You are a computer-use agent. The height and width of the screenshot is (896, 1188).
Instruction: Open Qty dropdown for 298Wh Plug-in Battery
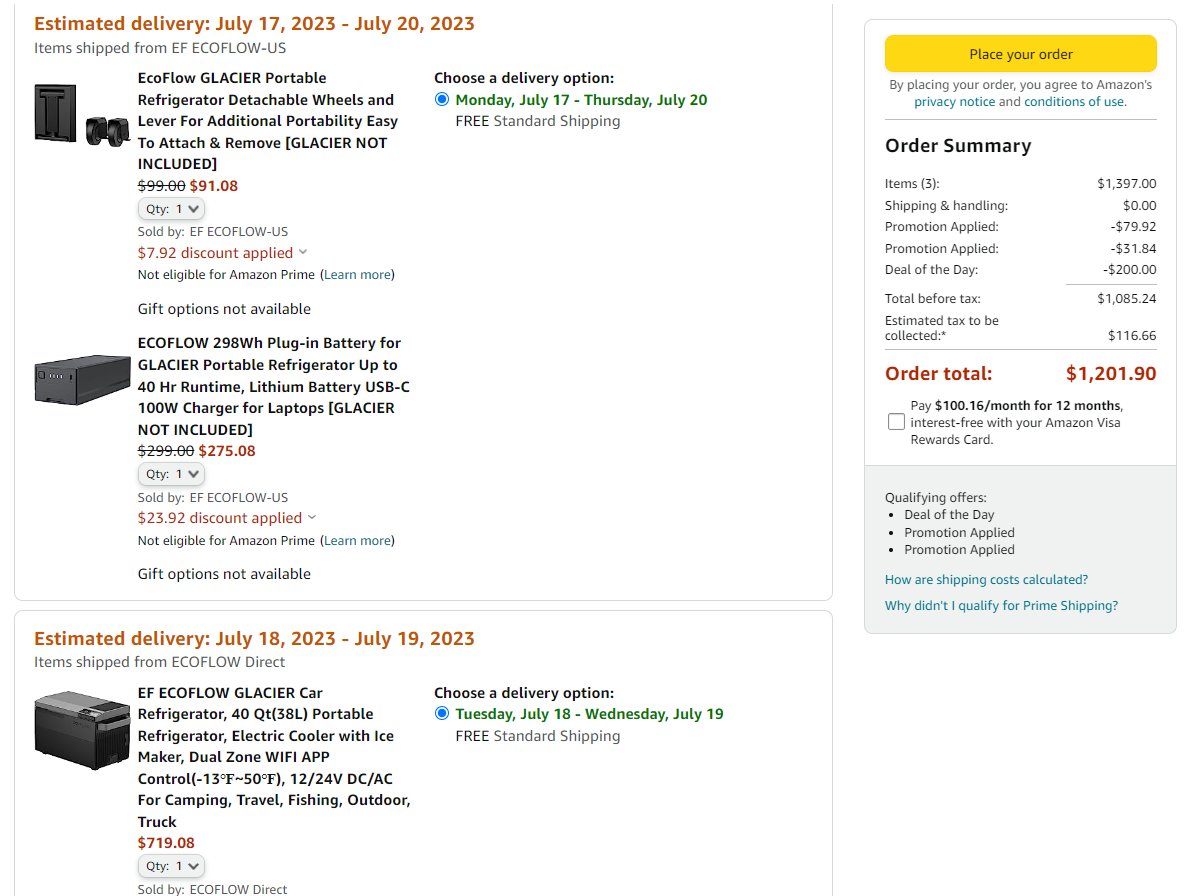pos(171,474)
